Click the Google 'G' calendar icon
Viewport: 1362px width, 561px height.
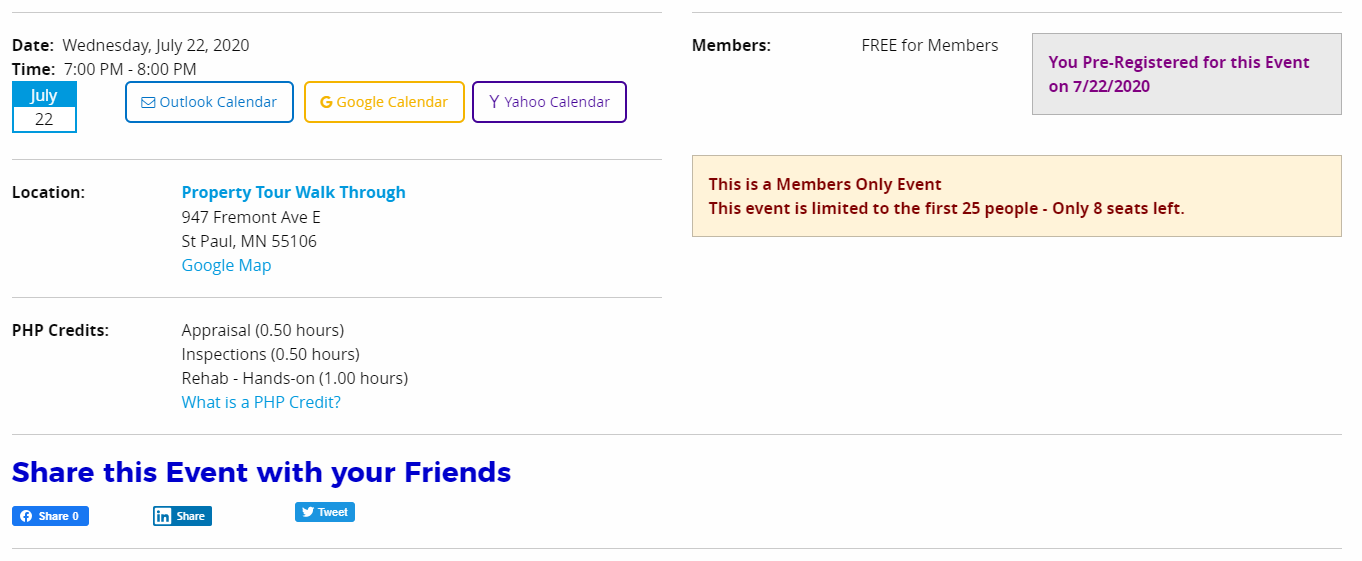click(x=326, y=102)
